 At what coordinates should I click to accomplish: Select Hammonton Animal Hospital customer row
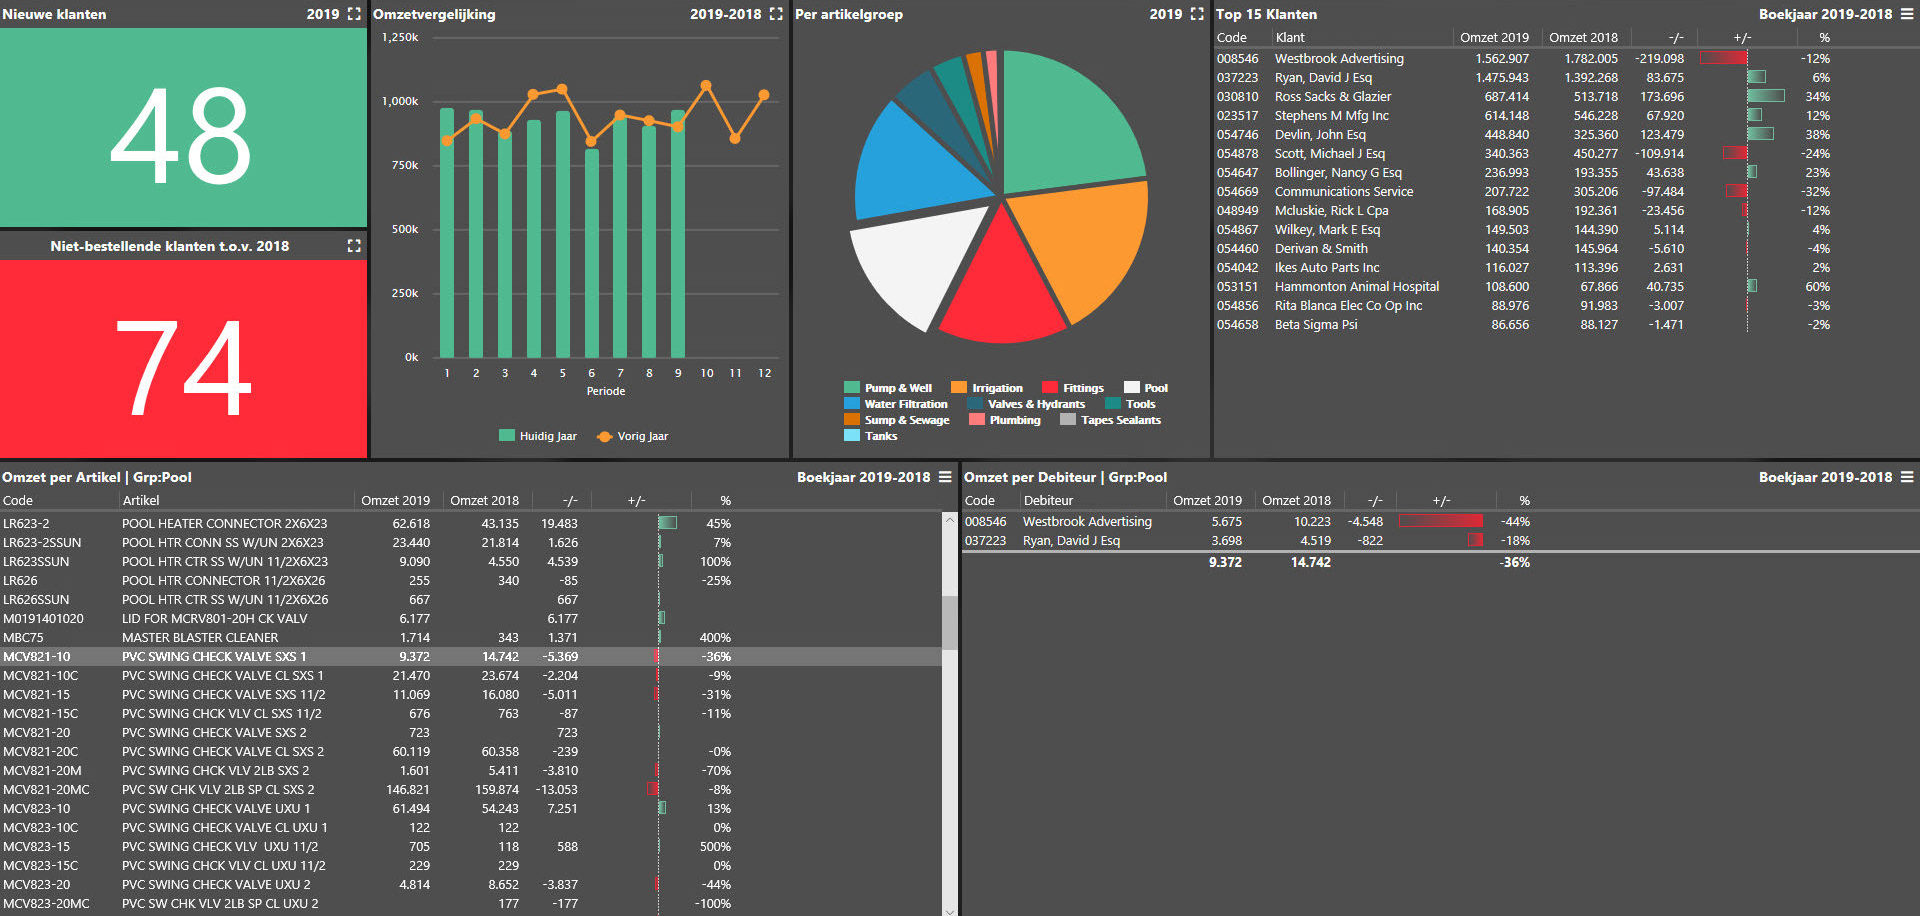tap(1523, 286)
